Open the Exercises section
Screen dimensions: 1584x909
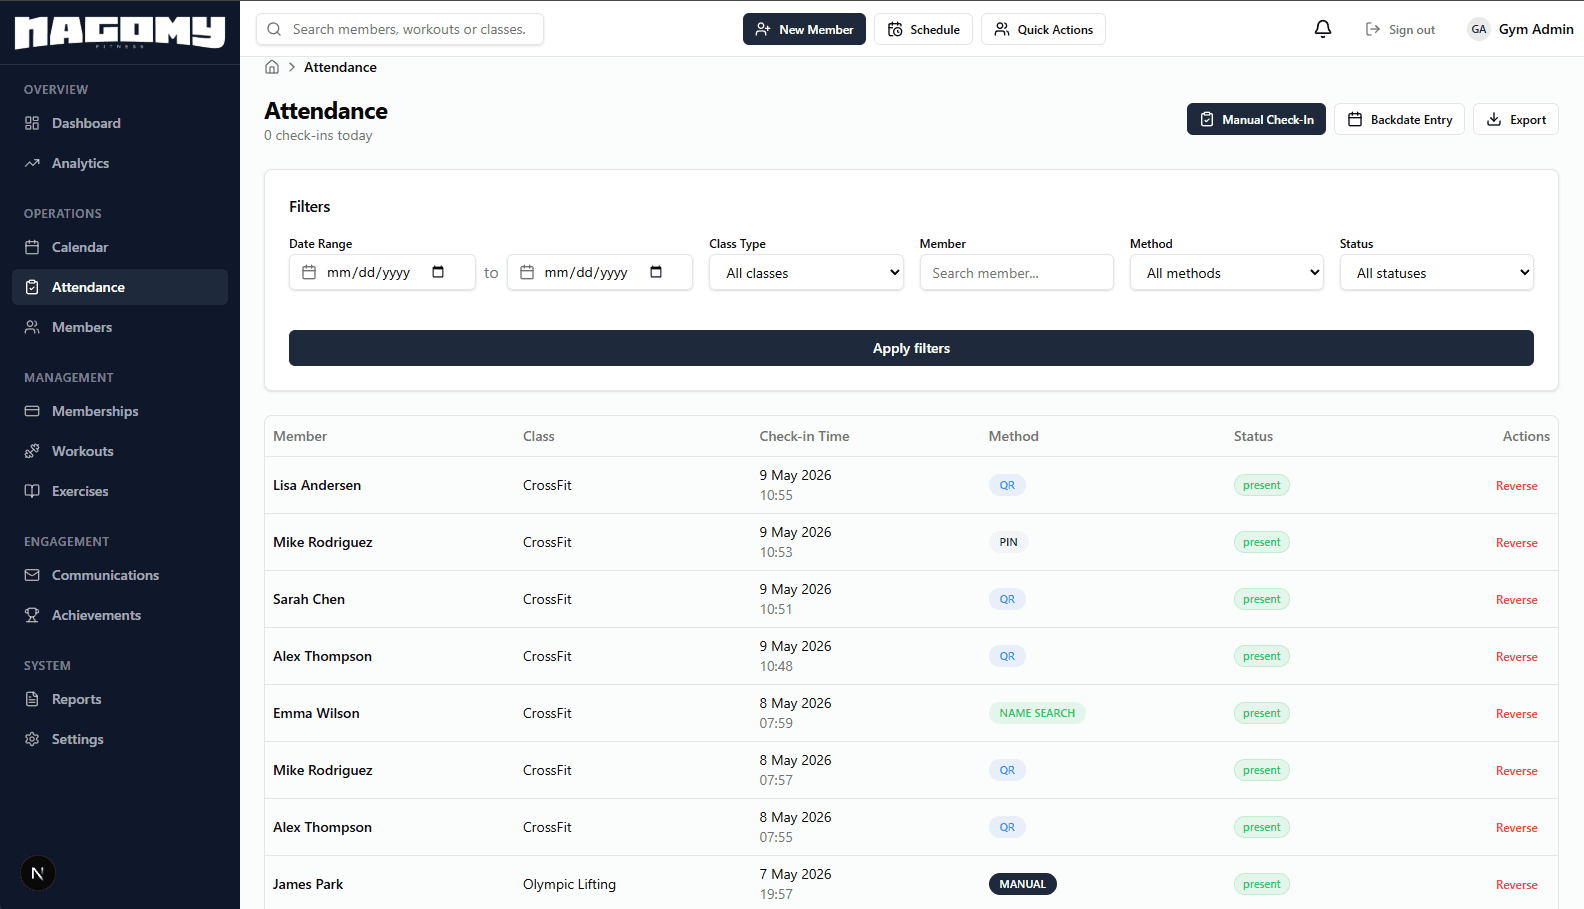pos(120,491)
